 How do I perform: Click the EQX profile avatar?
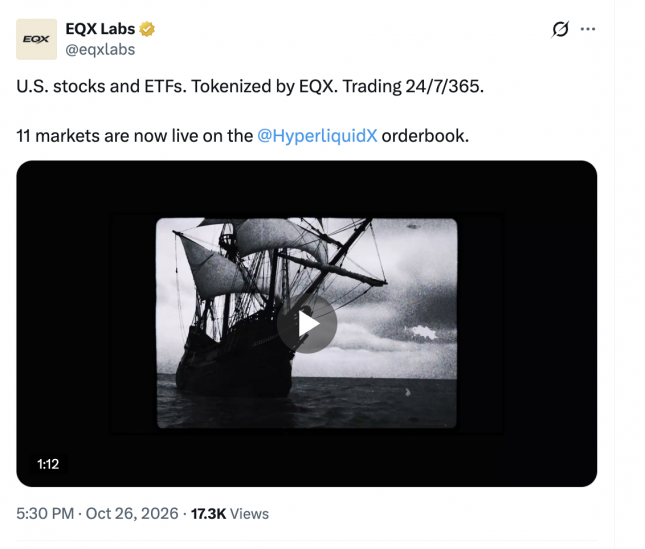[36, 39]
